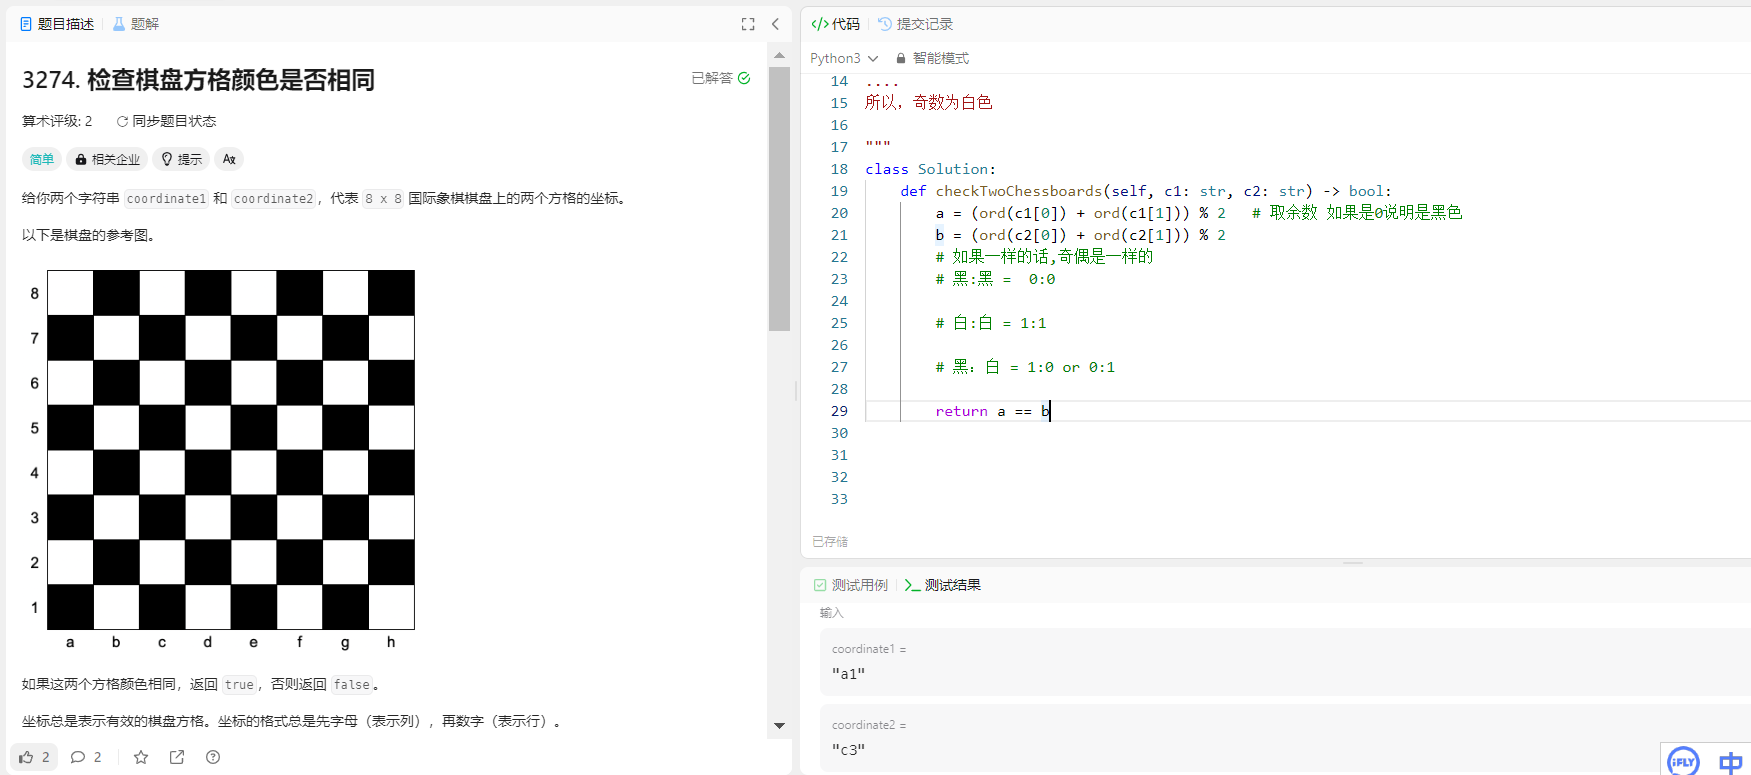Open the 测试结果 tab
1751x775 pixels.
942,585
